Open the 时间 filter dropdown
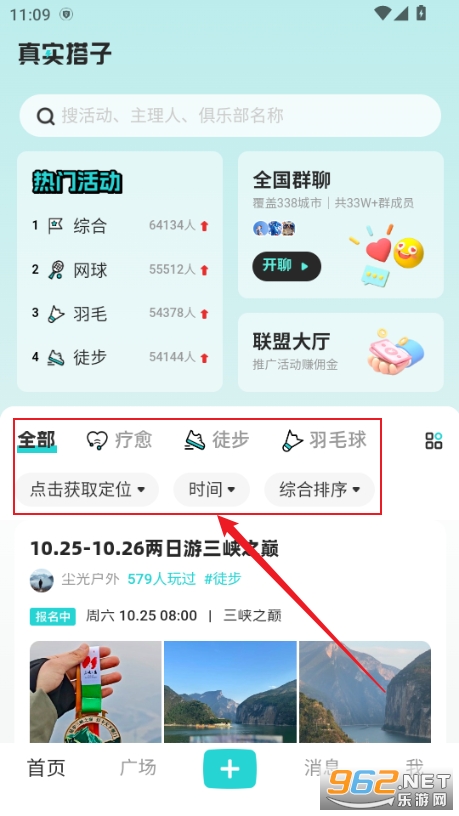459x816 pixels. point(211,489)
